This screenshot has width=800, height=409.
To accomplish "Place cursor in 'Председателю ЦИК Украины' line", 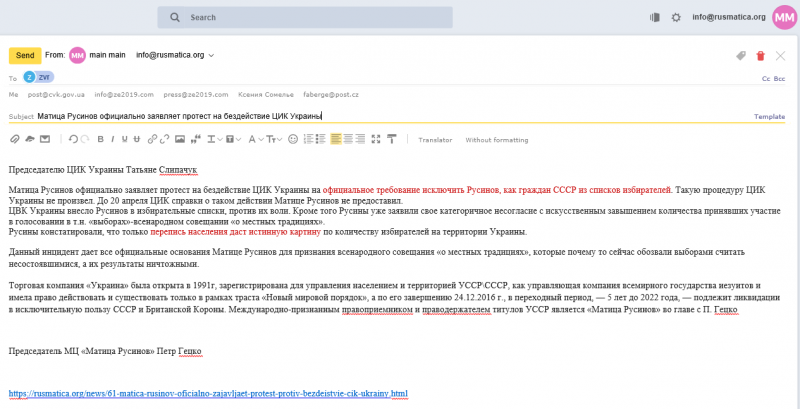I will pos(103,169).
